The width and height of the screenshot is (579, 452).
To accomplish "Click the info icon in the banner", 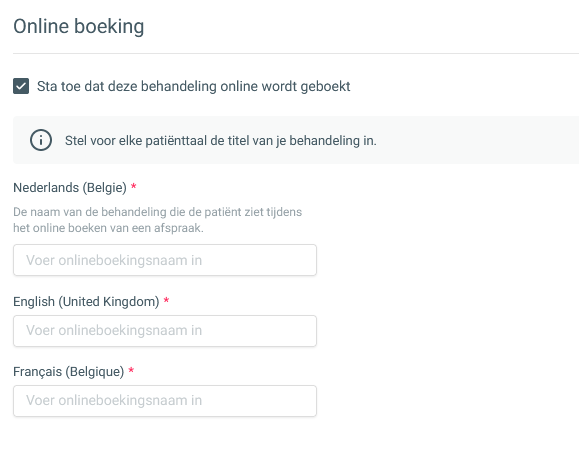I will point(41,140).
